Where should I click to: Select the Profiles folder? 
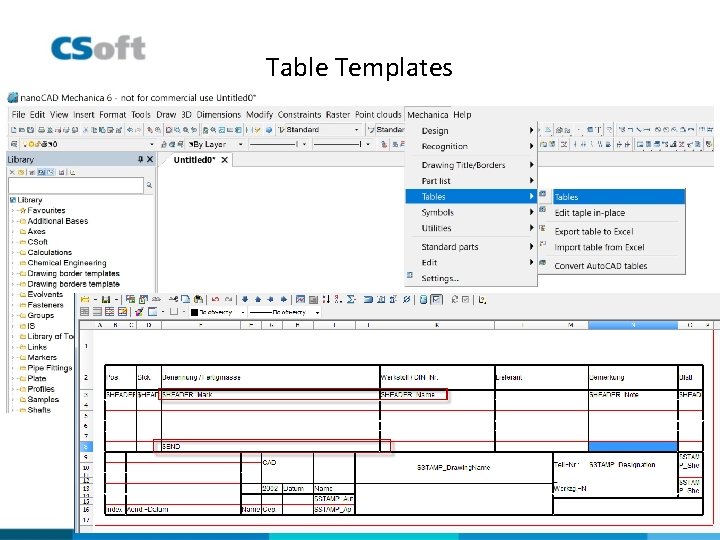point(40,389)
